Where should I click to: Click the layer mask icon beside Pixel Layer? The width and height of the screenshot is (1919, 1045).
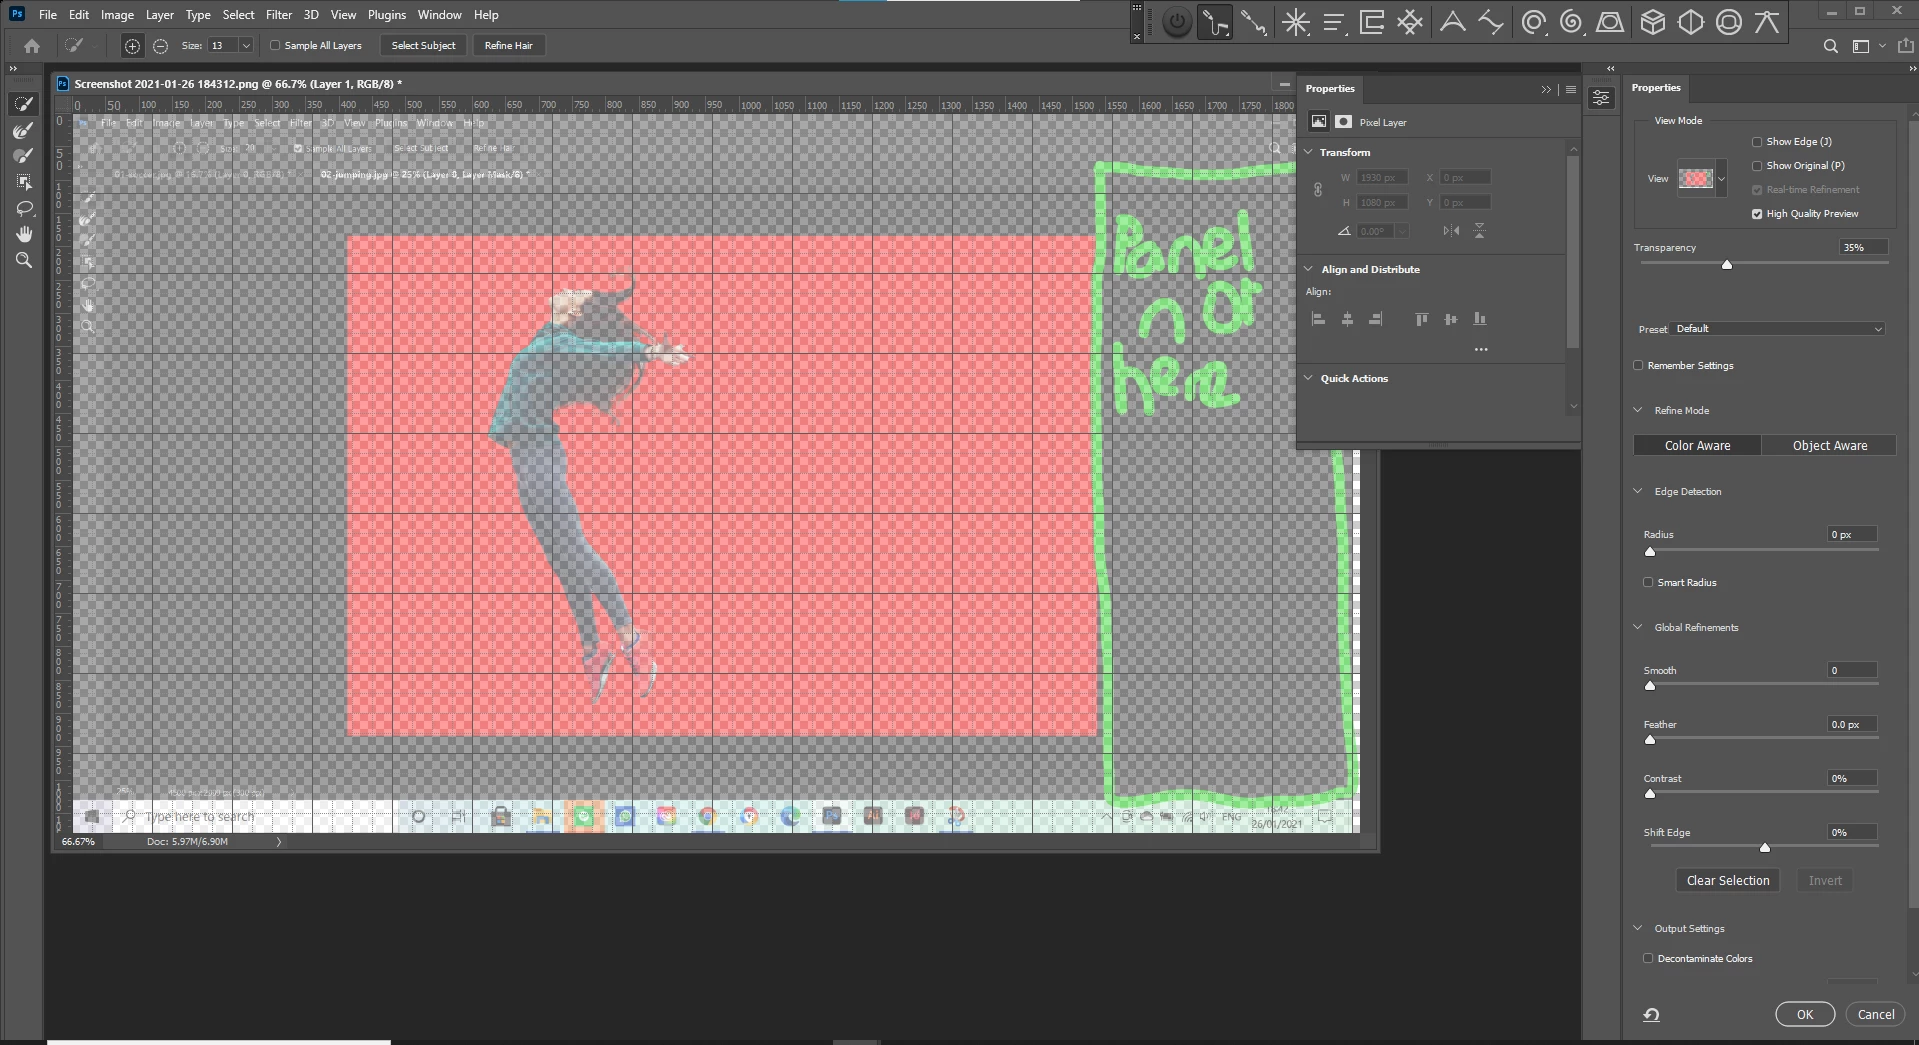(x=1343, y=122)
